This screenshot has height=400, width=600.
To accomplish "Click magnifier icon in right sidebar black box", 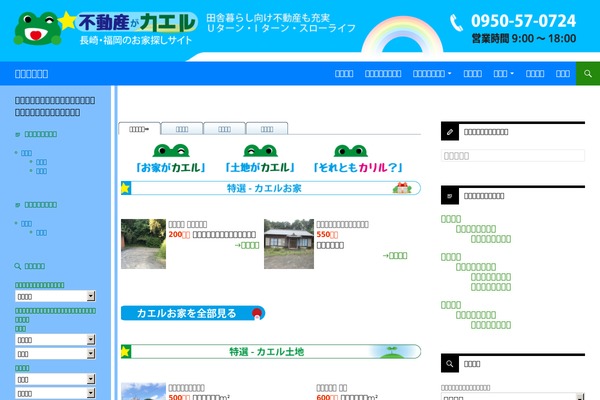I will coord(450,364).
